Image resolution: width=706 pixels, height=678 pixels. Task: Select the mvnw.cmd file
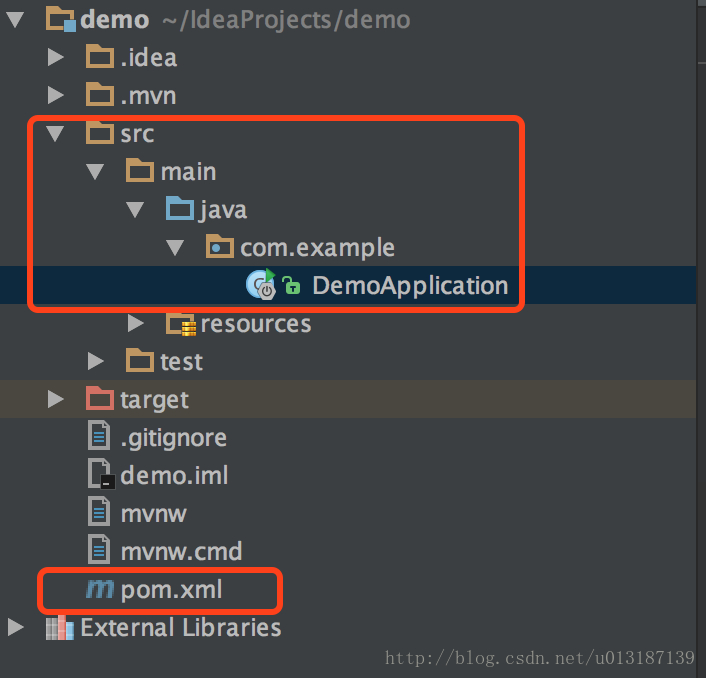pyautogui.click(x=181, y=551)
